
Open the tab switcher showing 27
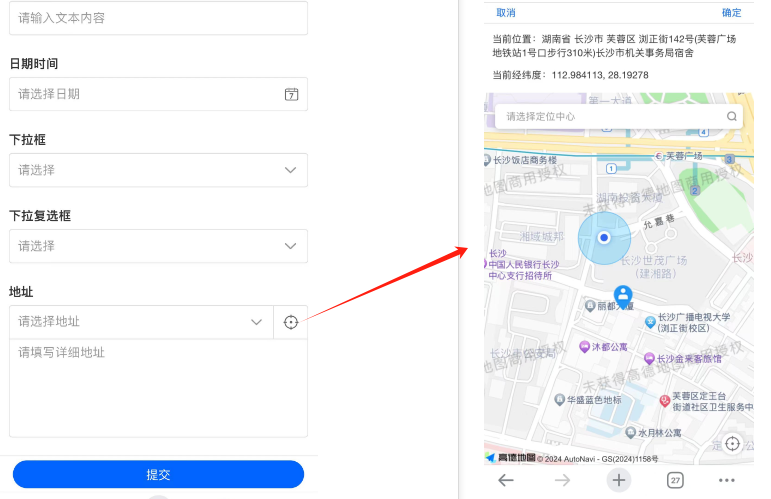tap(675, 480)
